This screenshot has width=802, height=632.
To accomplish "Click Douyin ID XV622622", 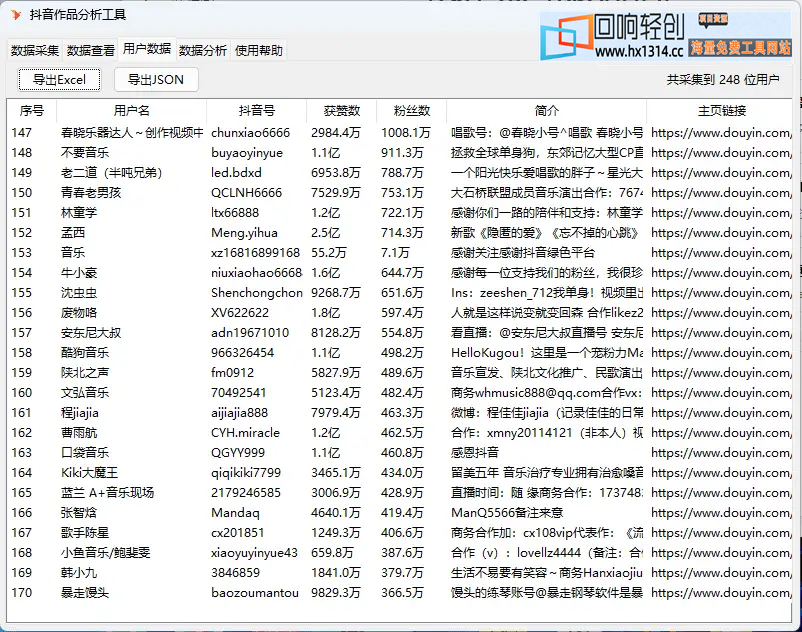I will (240, 313).
